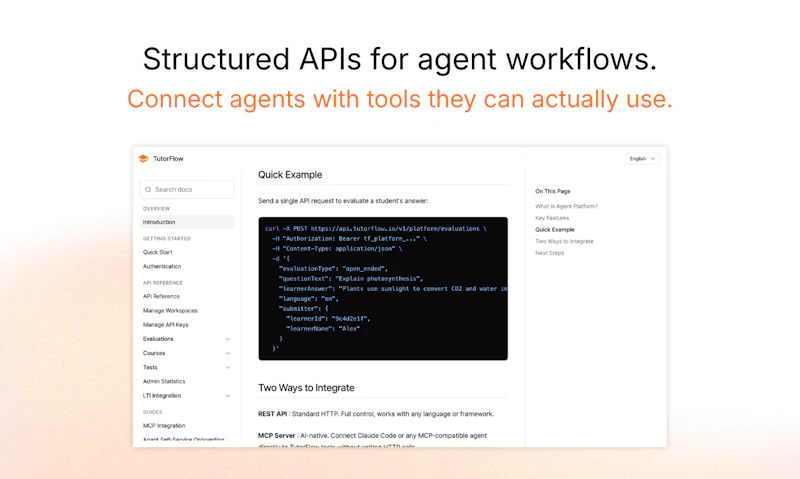Jump to Quick Example in page outline
Image resolution: width=800 pixels, height=479 pixels.
555,230
